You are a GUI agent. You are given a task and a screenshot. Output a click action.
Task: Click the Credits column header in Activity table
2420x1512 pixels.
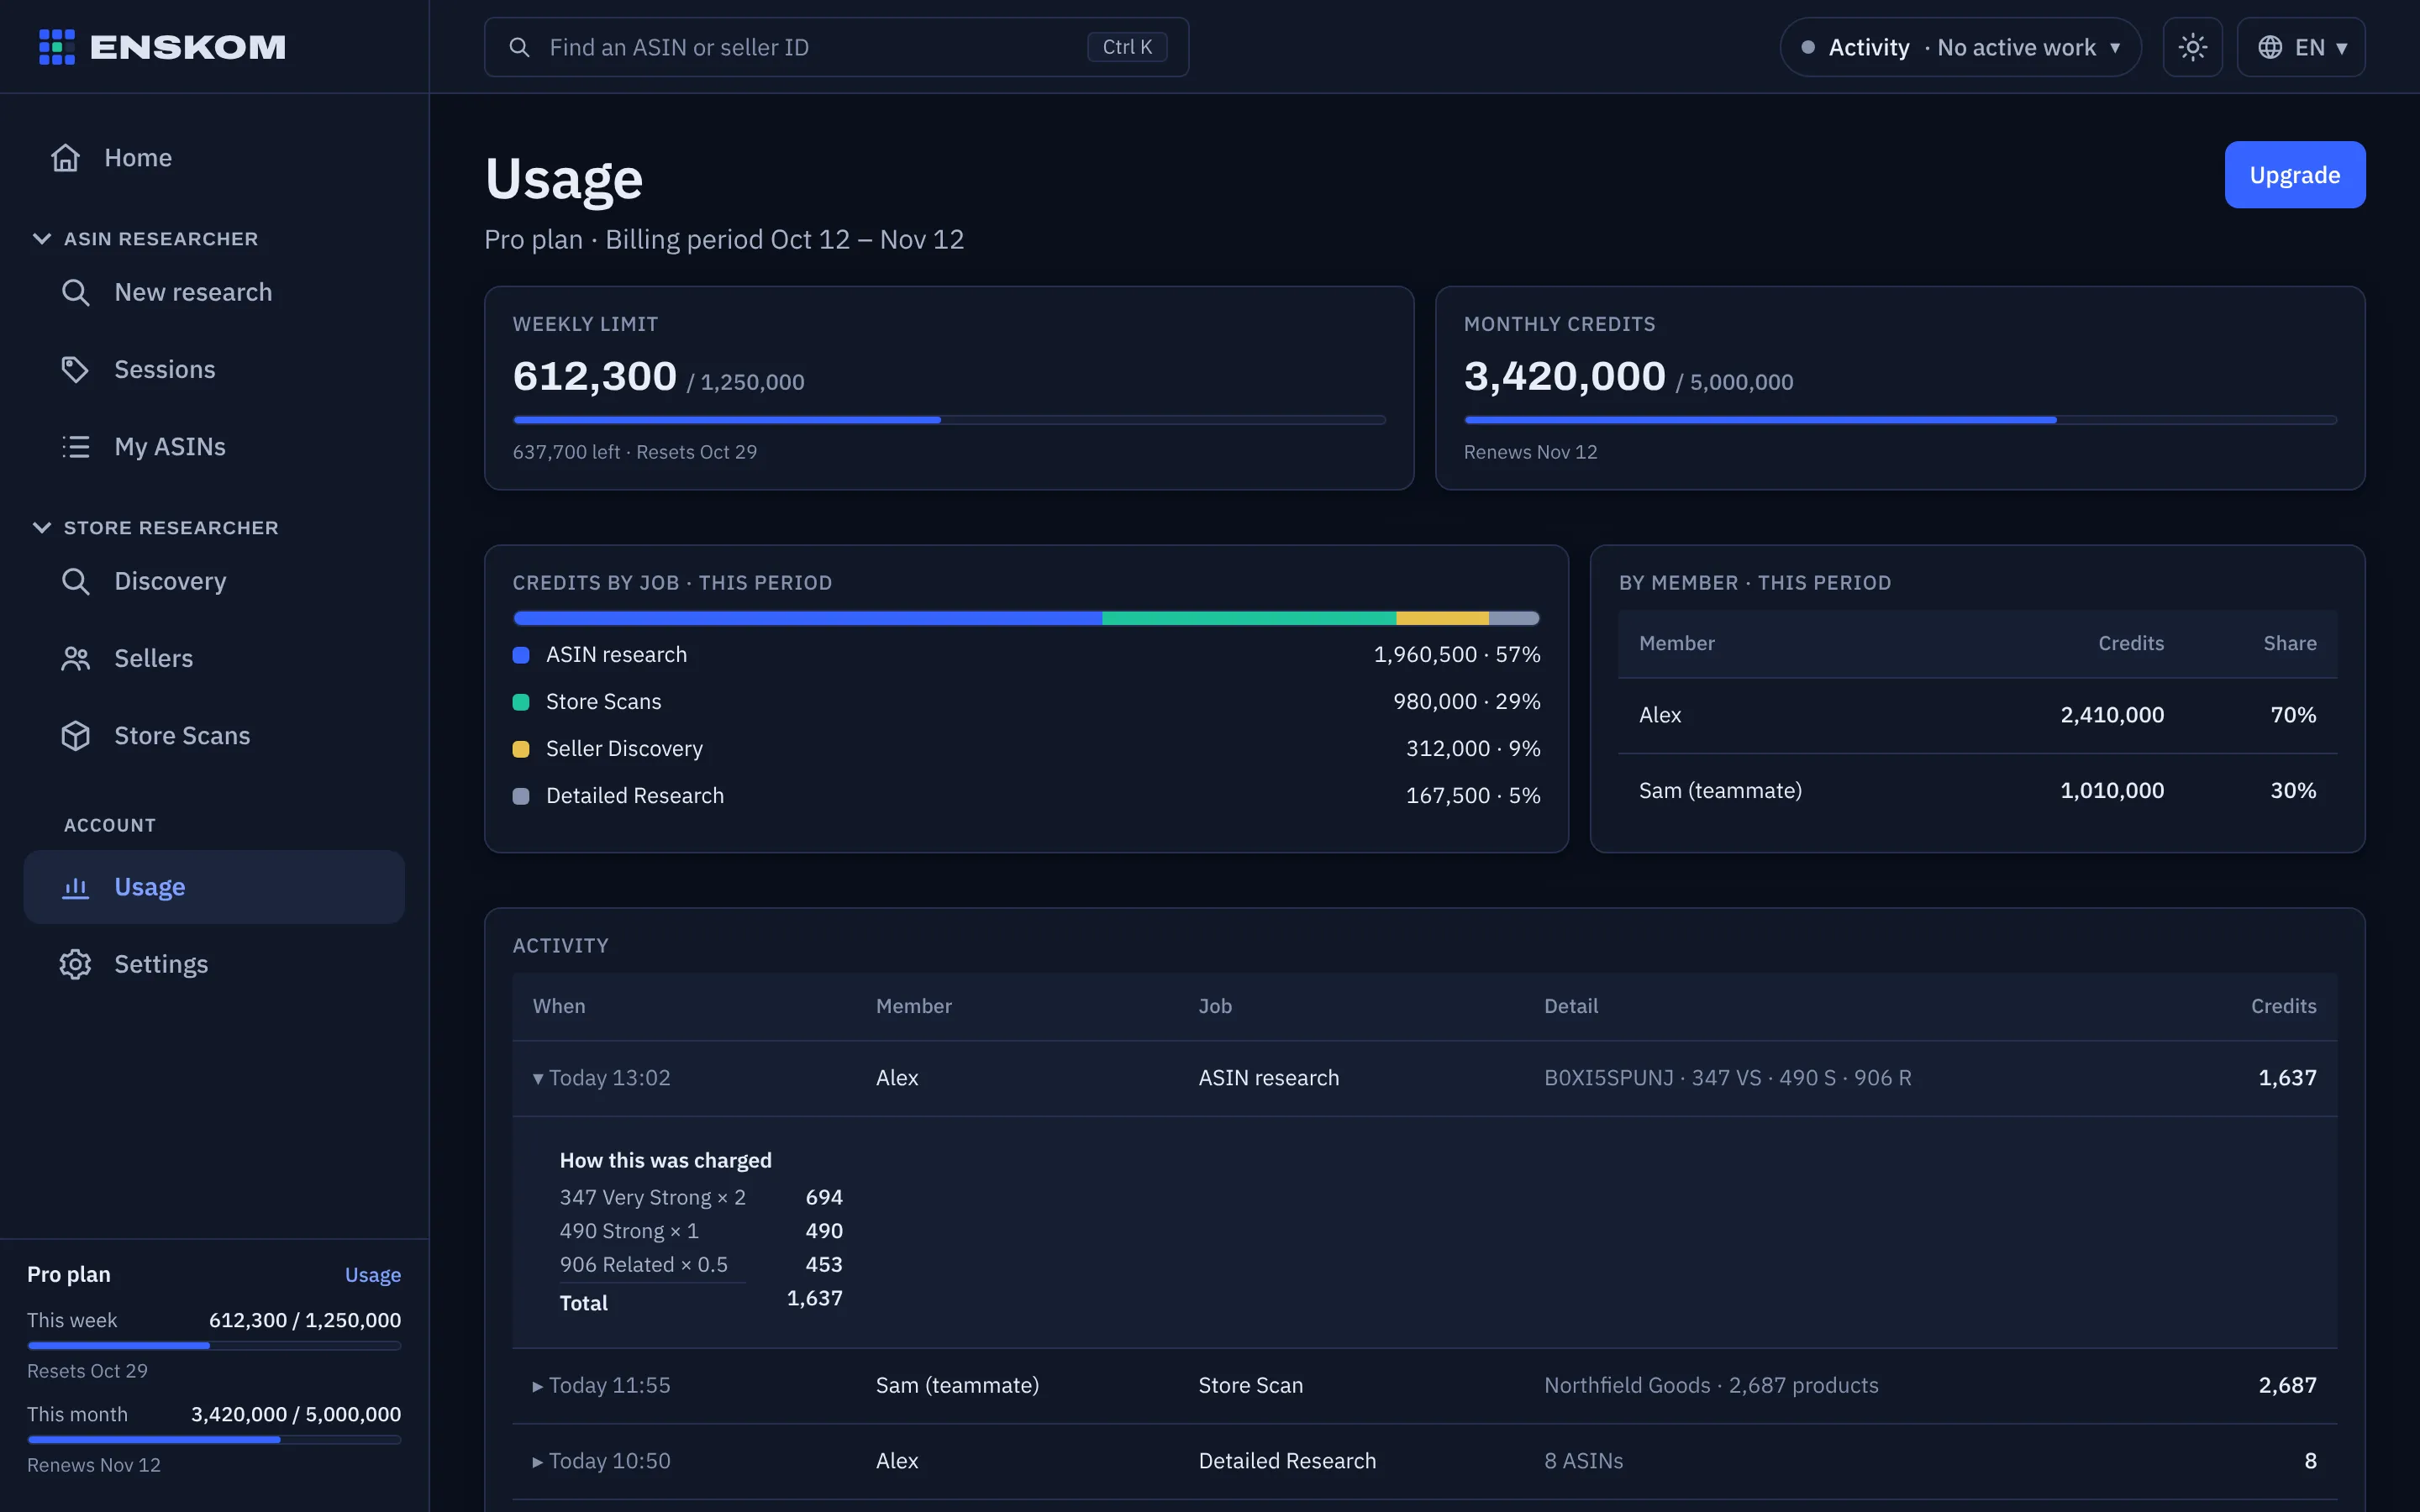(2283, 1007)
